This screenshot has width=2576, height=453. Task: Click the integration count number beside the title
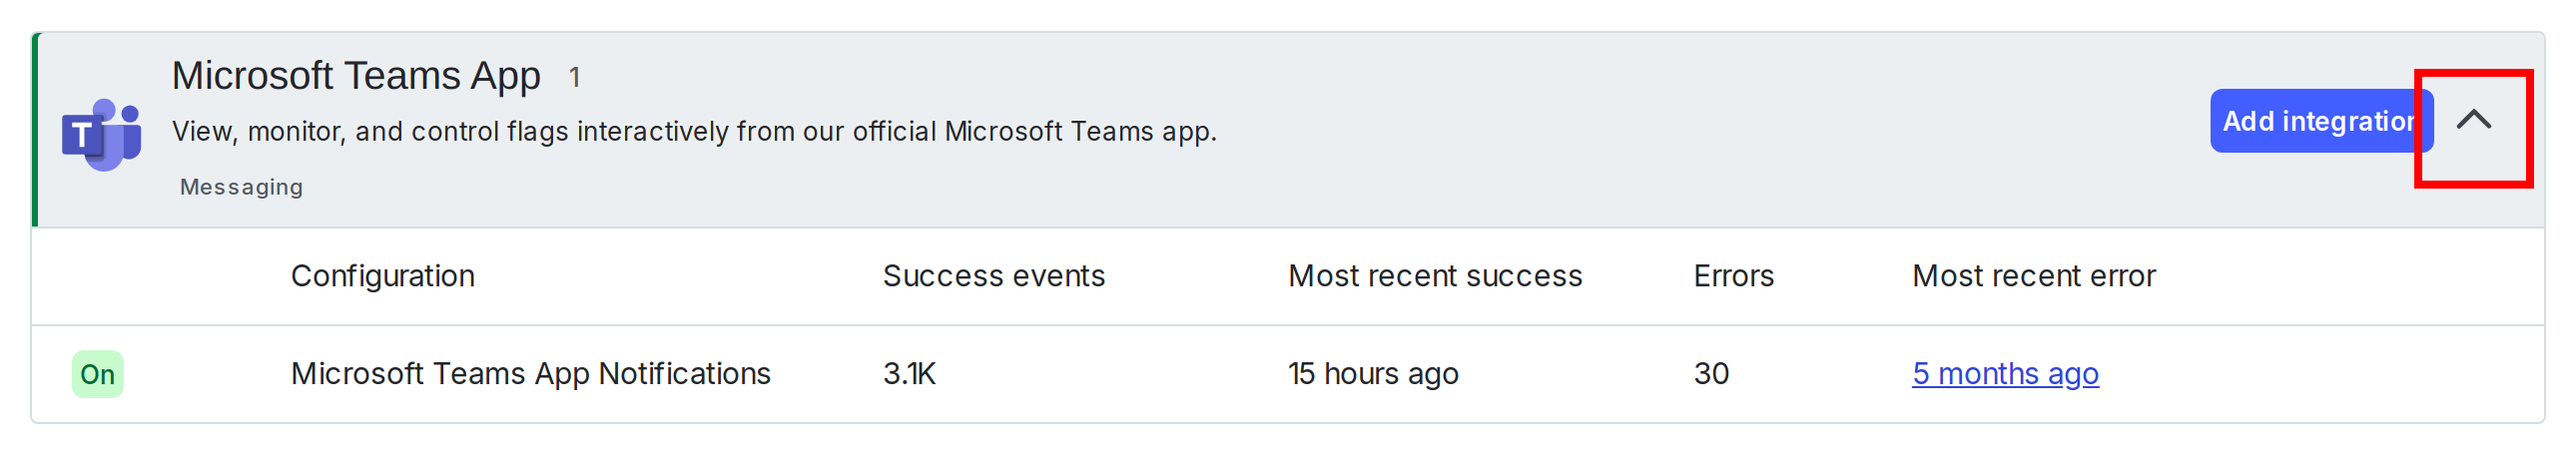tap(574, 78)
